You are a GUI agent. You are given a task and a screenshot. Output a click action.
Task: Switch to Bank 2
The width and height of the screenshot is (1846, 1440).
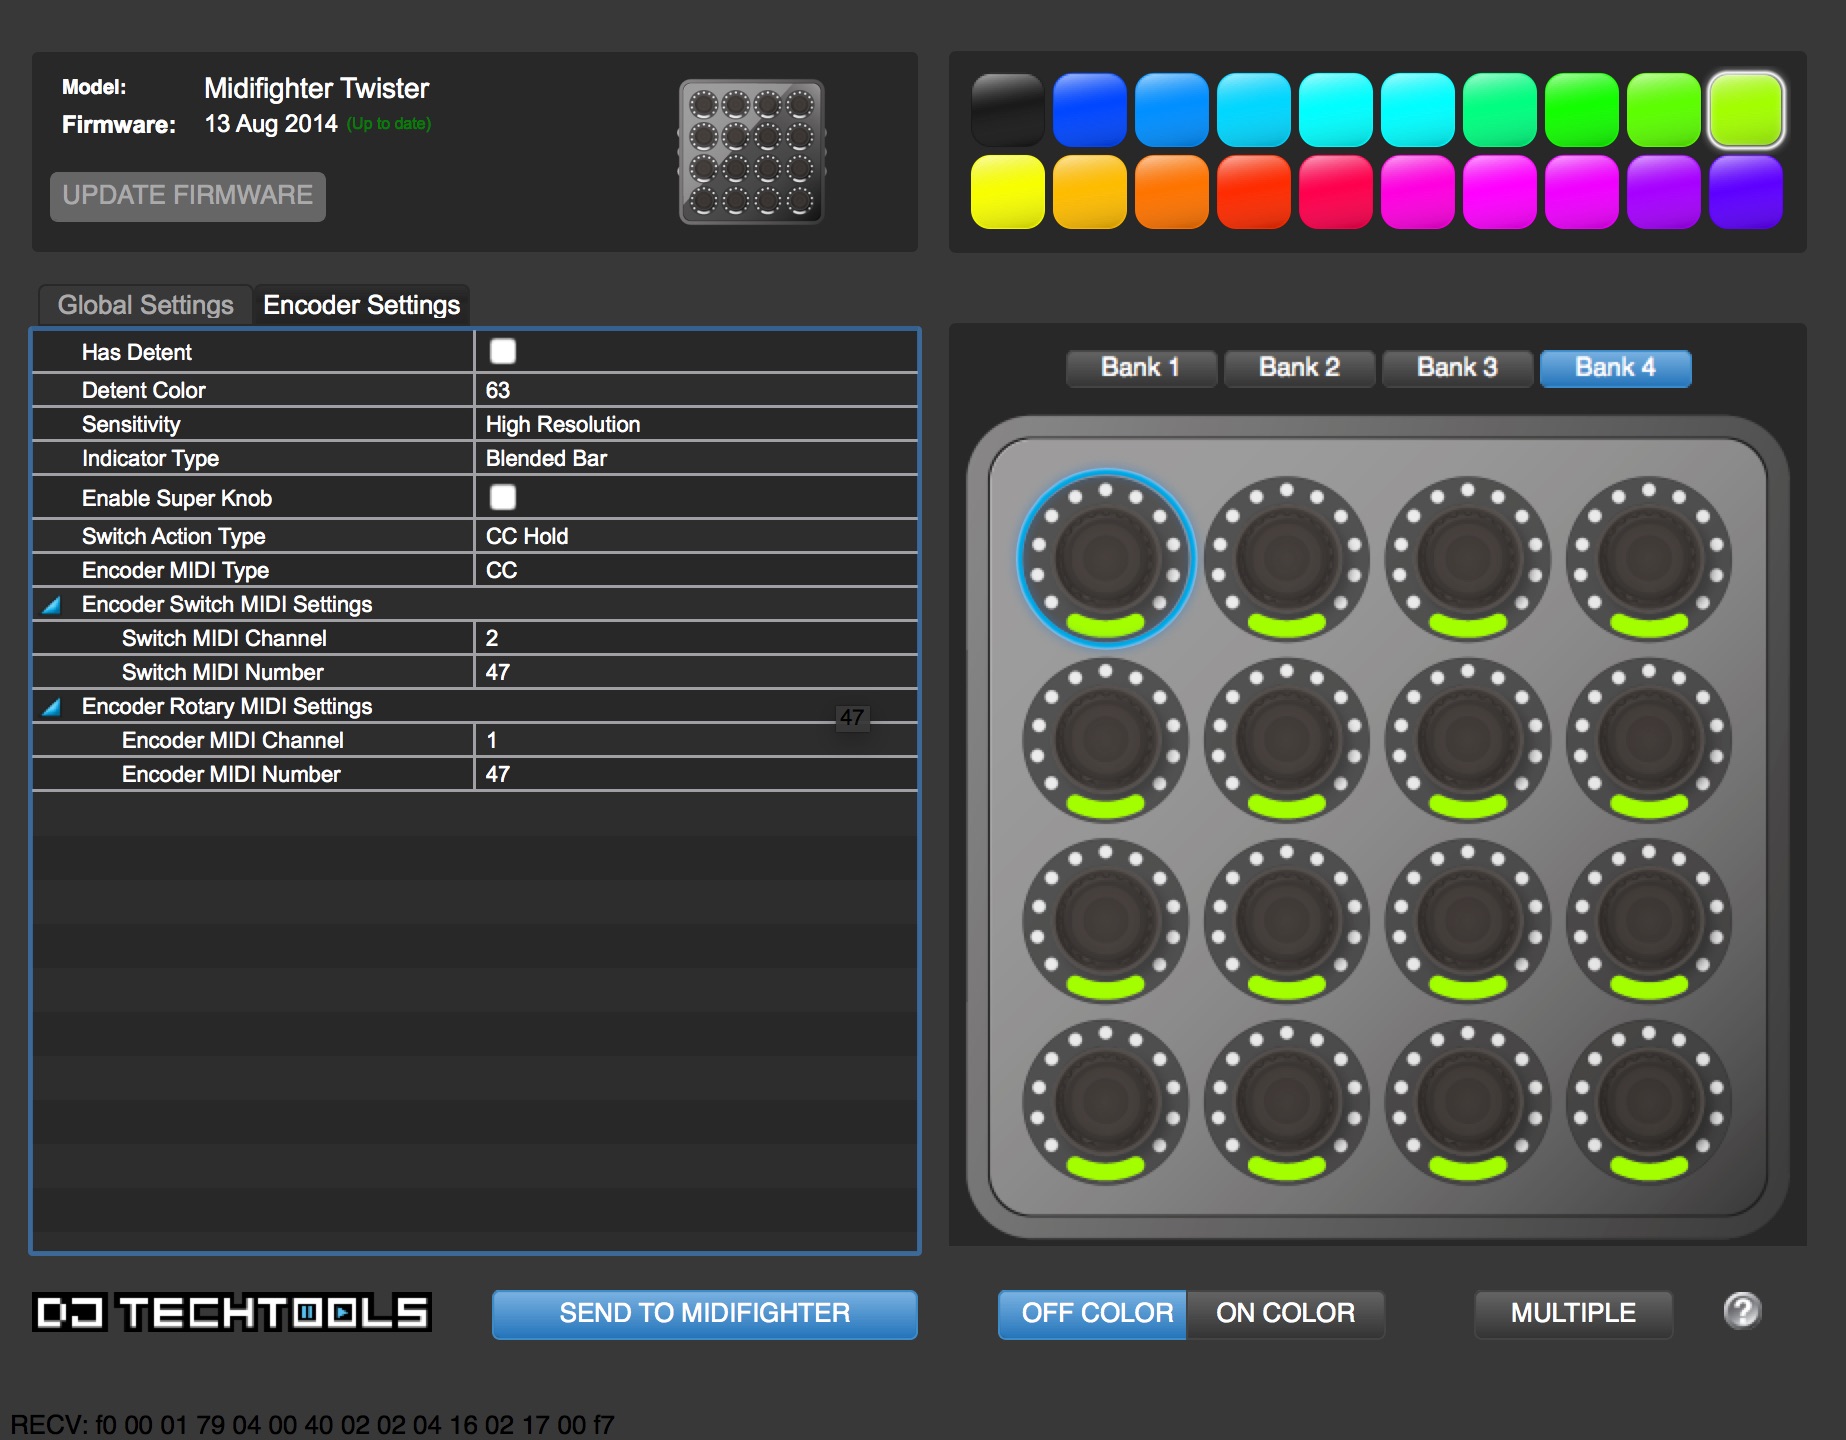(x=1299, y=368)
